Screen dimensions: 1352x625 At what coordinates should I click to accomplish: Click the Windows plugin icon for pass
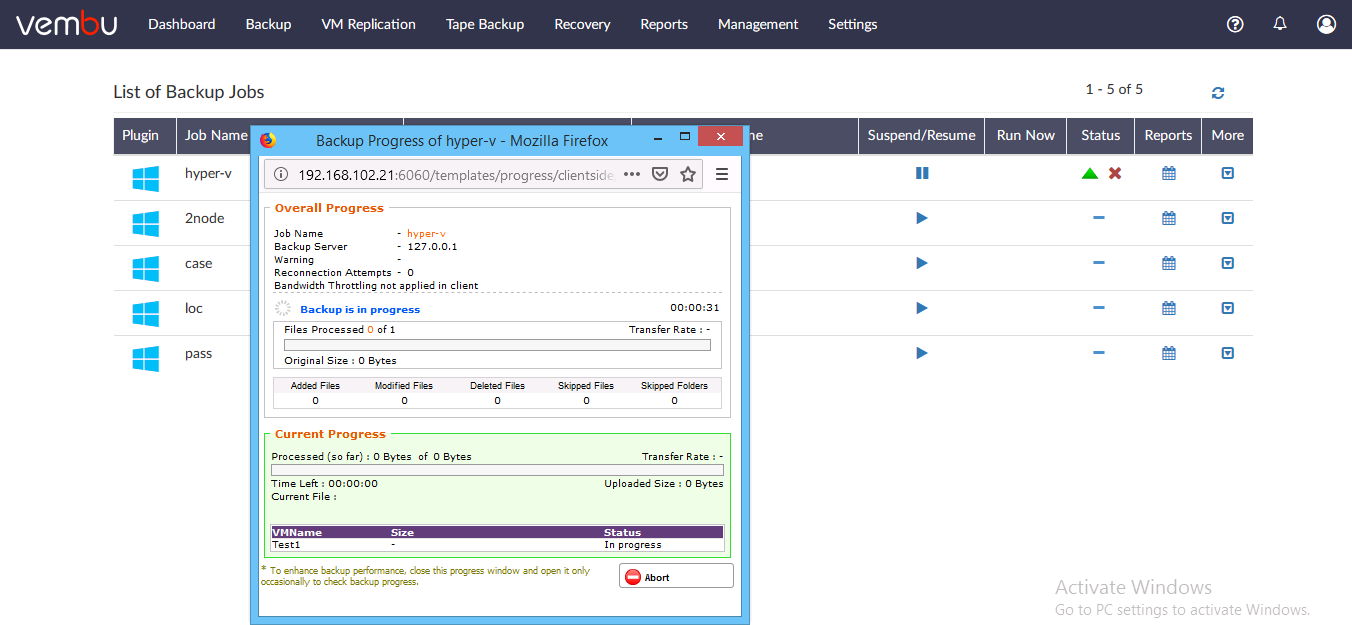tap(145, 359)
